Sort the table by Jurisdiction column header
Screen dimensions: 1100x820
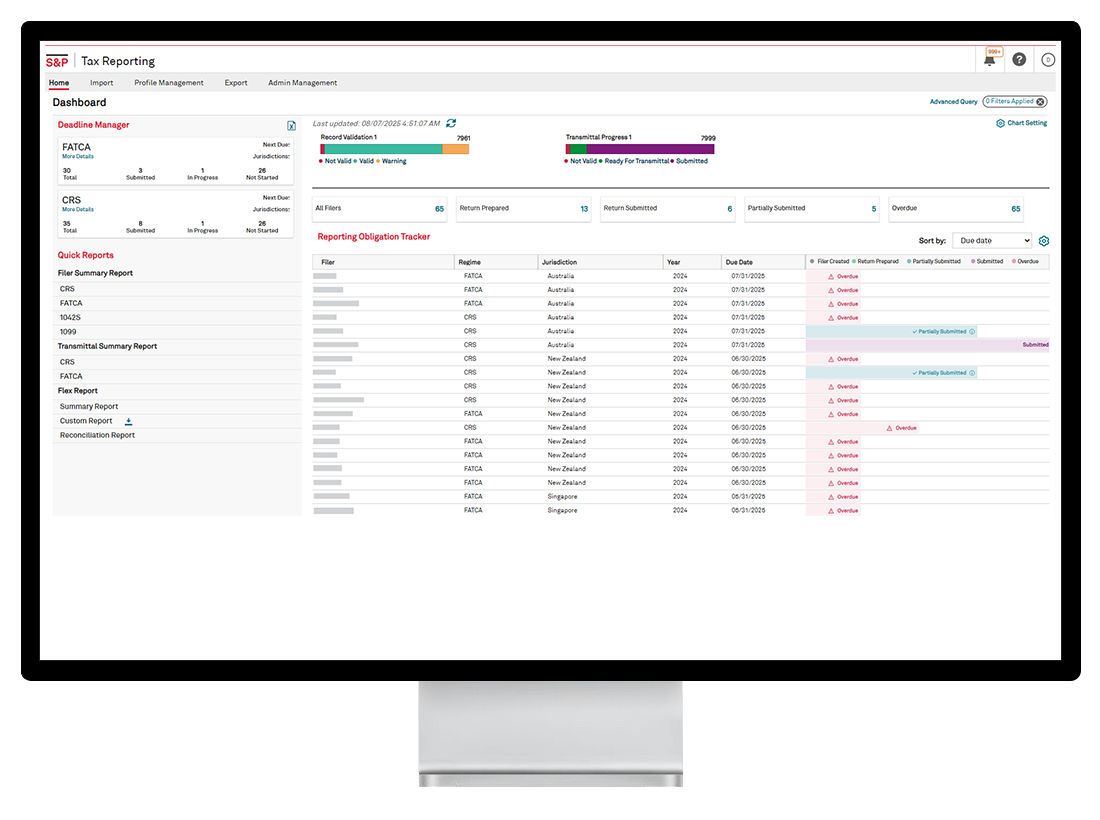[x=560, y=262]
